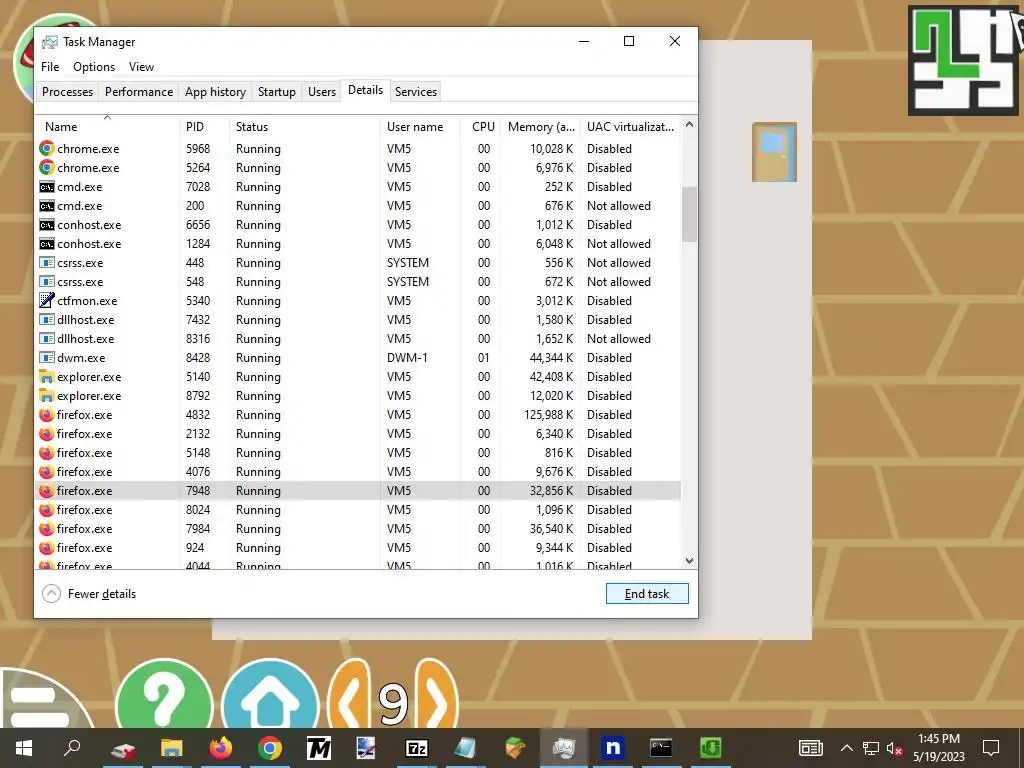Viewport: 1024px width, 768px height.
Task: Select the chrome.exe row name with PID 5264
Action: (x=88, y=168)
